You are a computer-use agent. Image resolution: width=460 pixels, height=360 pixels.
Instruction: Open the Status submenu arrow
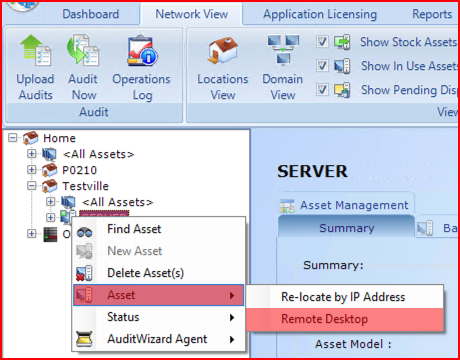pos(232,318)
